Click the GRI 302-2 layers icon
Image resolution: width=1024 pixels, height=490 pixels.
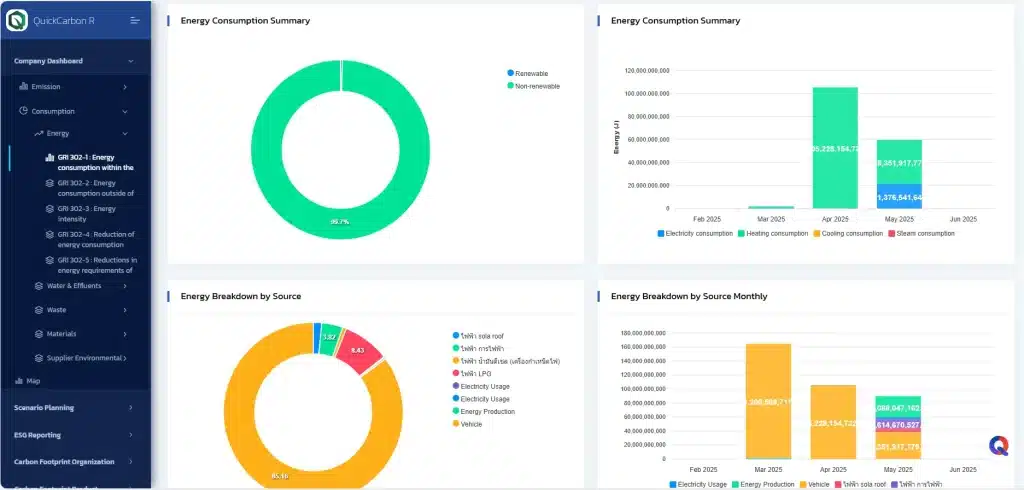(x=50, y=183)
